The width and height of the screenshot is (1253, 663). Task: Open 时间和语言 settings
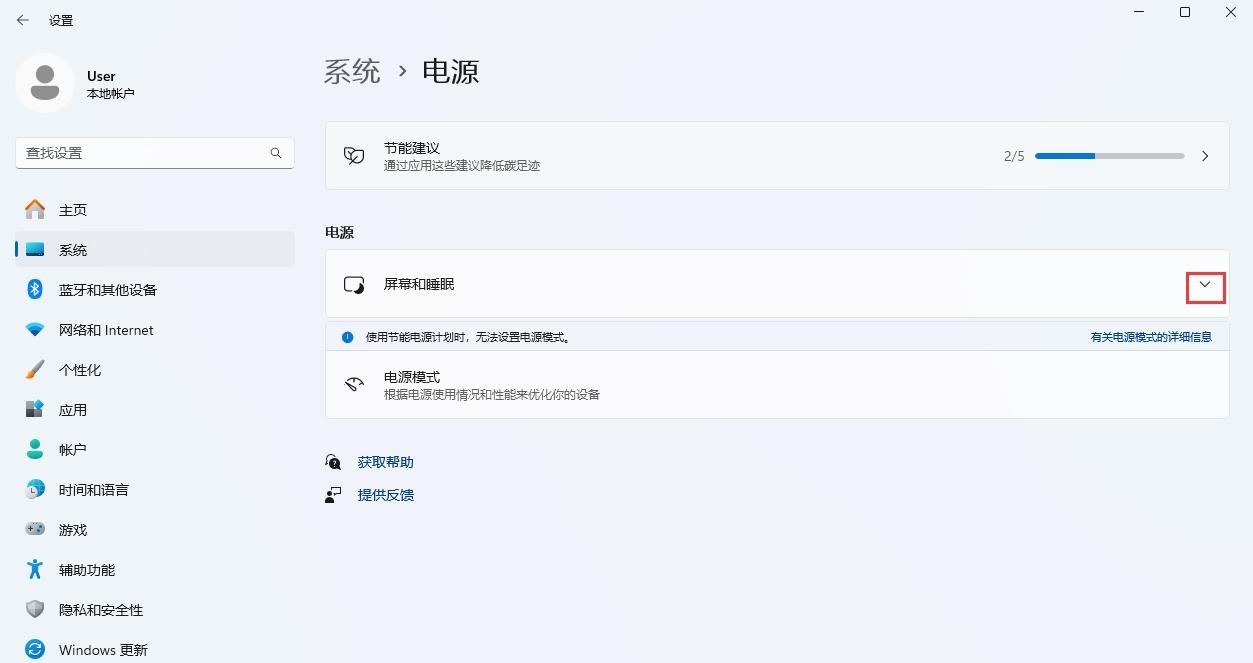pyautogui.click(x=92, y=489)
